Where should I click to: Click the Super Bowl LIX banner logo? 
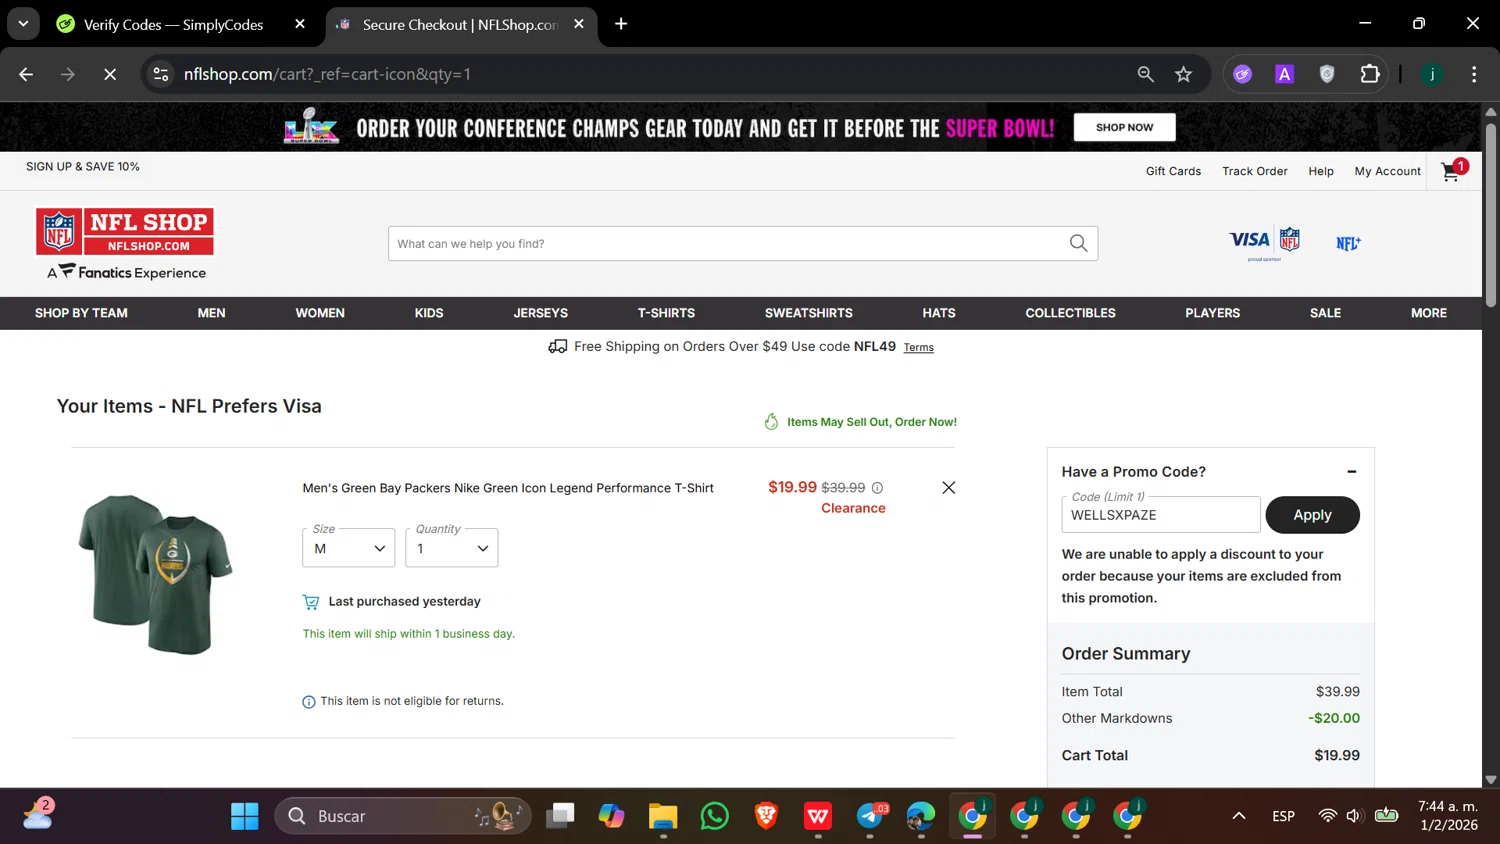[x=312, y=127]
